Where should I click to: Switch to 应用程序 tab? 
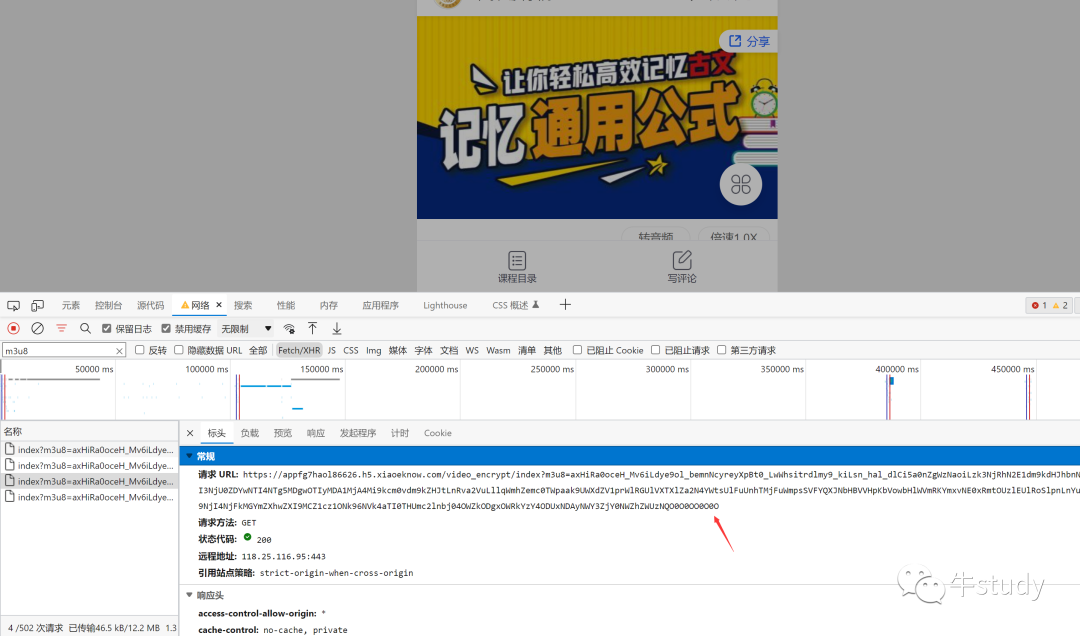[x=381, y=305]
